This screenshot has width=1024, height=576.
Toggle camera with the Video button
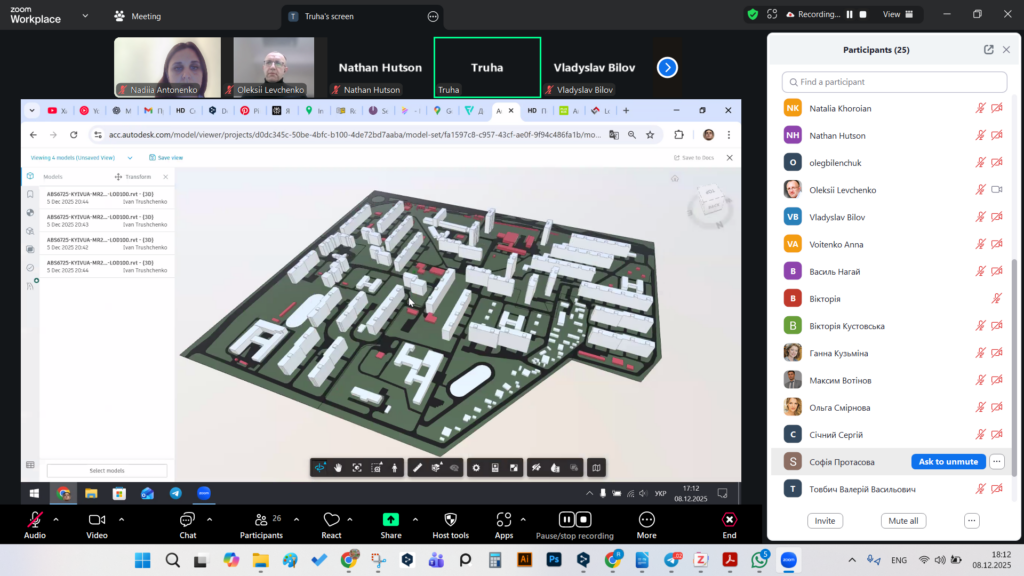point(97,519)
